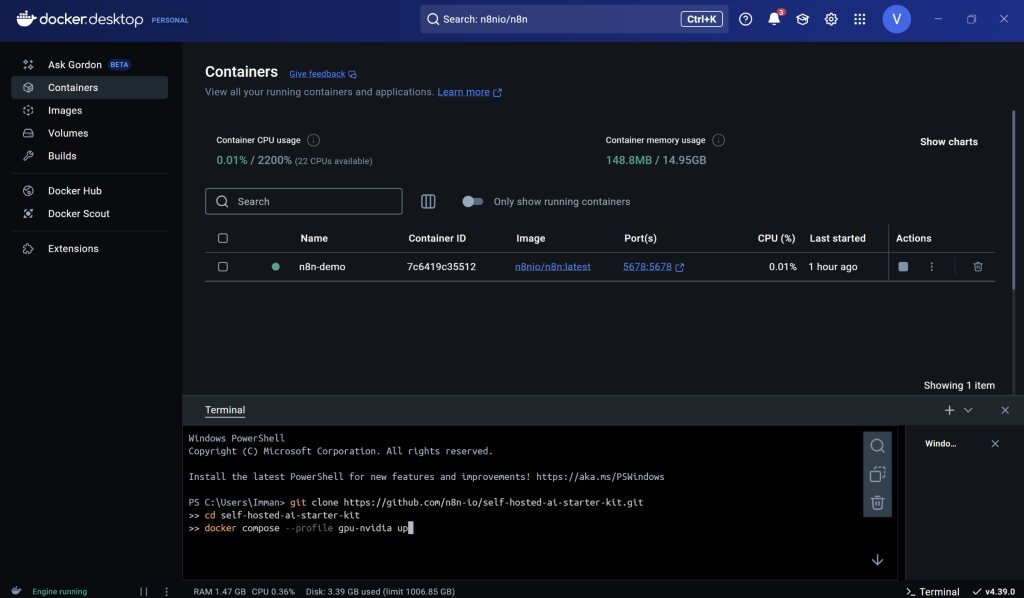Click the containers Search field
This screenshot has width=1024, height=598.
click(304, 202)
